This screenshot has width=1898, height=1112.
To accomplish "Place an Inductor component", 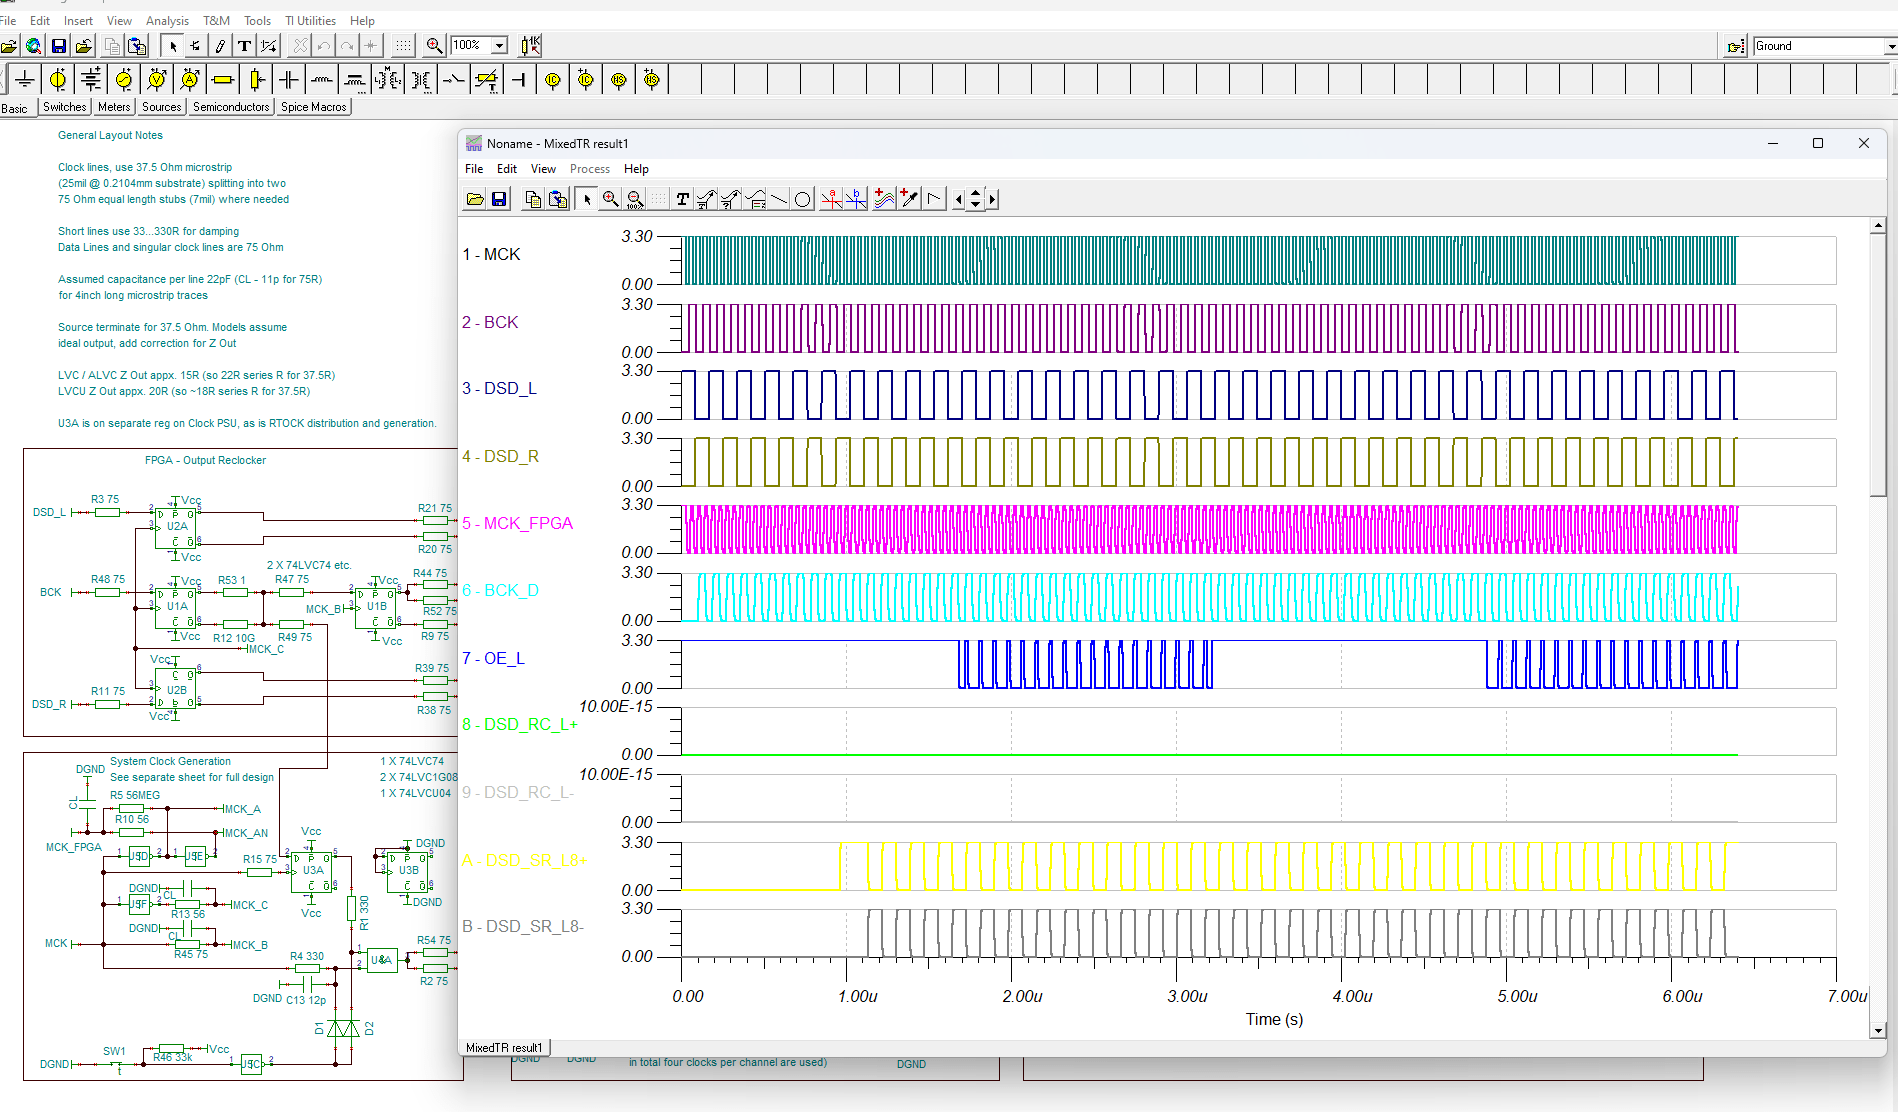I will click(322, 80).
